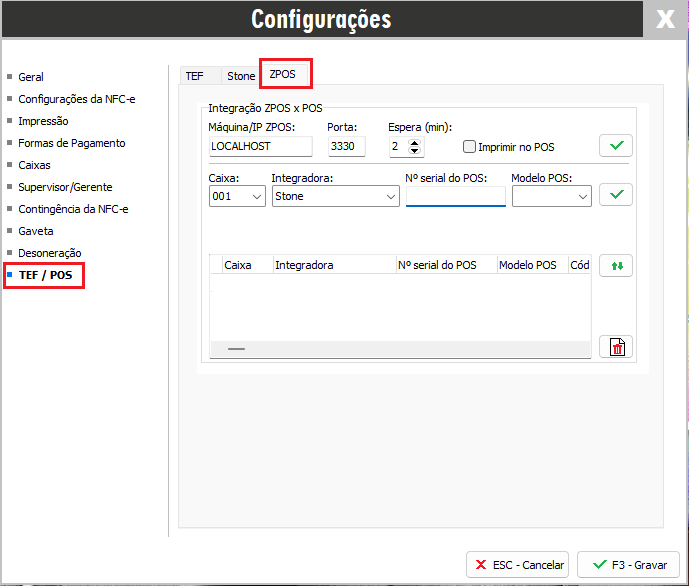This screenshot has height=586, width=689.
Task: Click the green up-down arrows reorder icon
Action: (616, 266)
